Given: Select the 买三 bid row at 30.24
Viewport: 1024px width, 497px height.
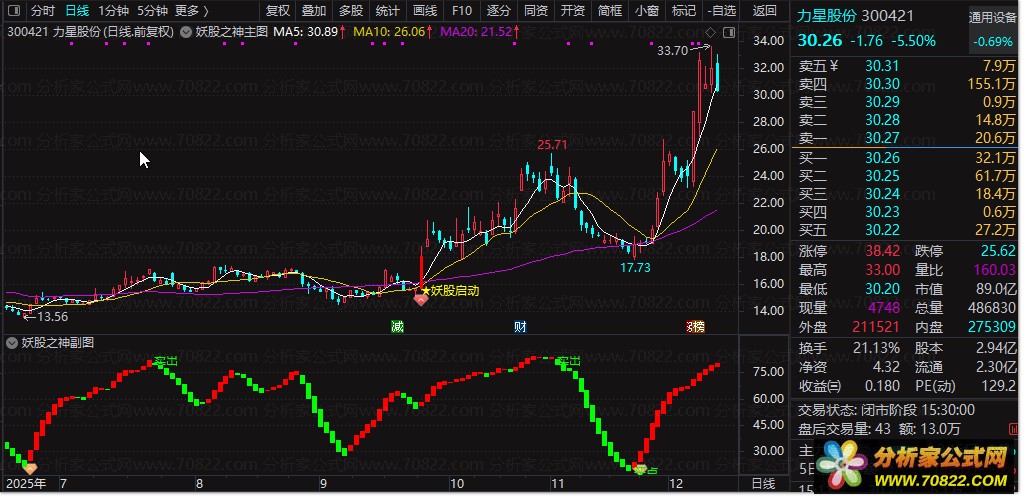Looking at the screenshot, I should pyautogui.click(x=906, y=194).
